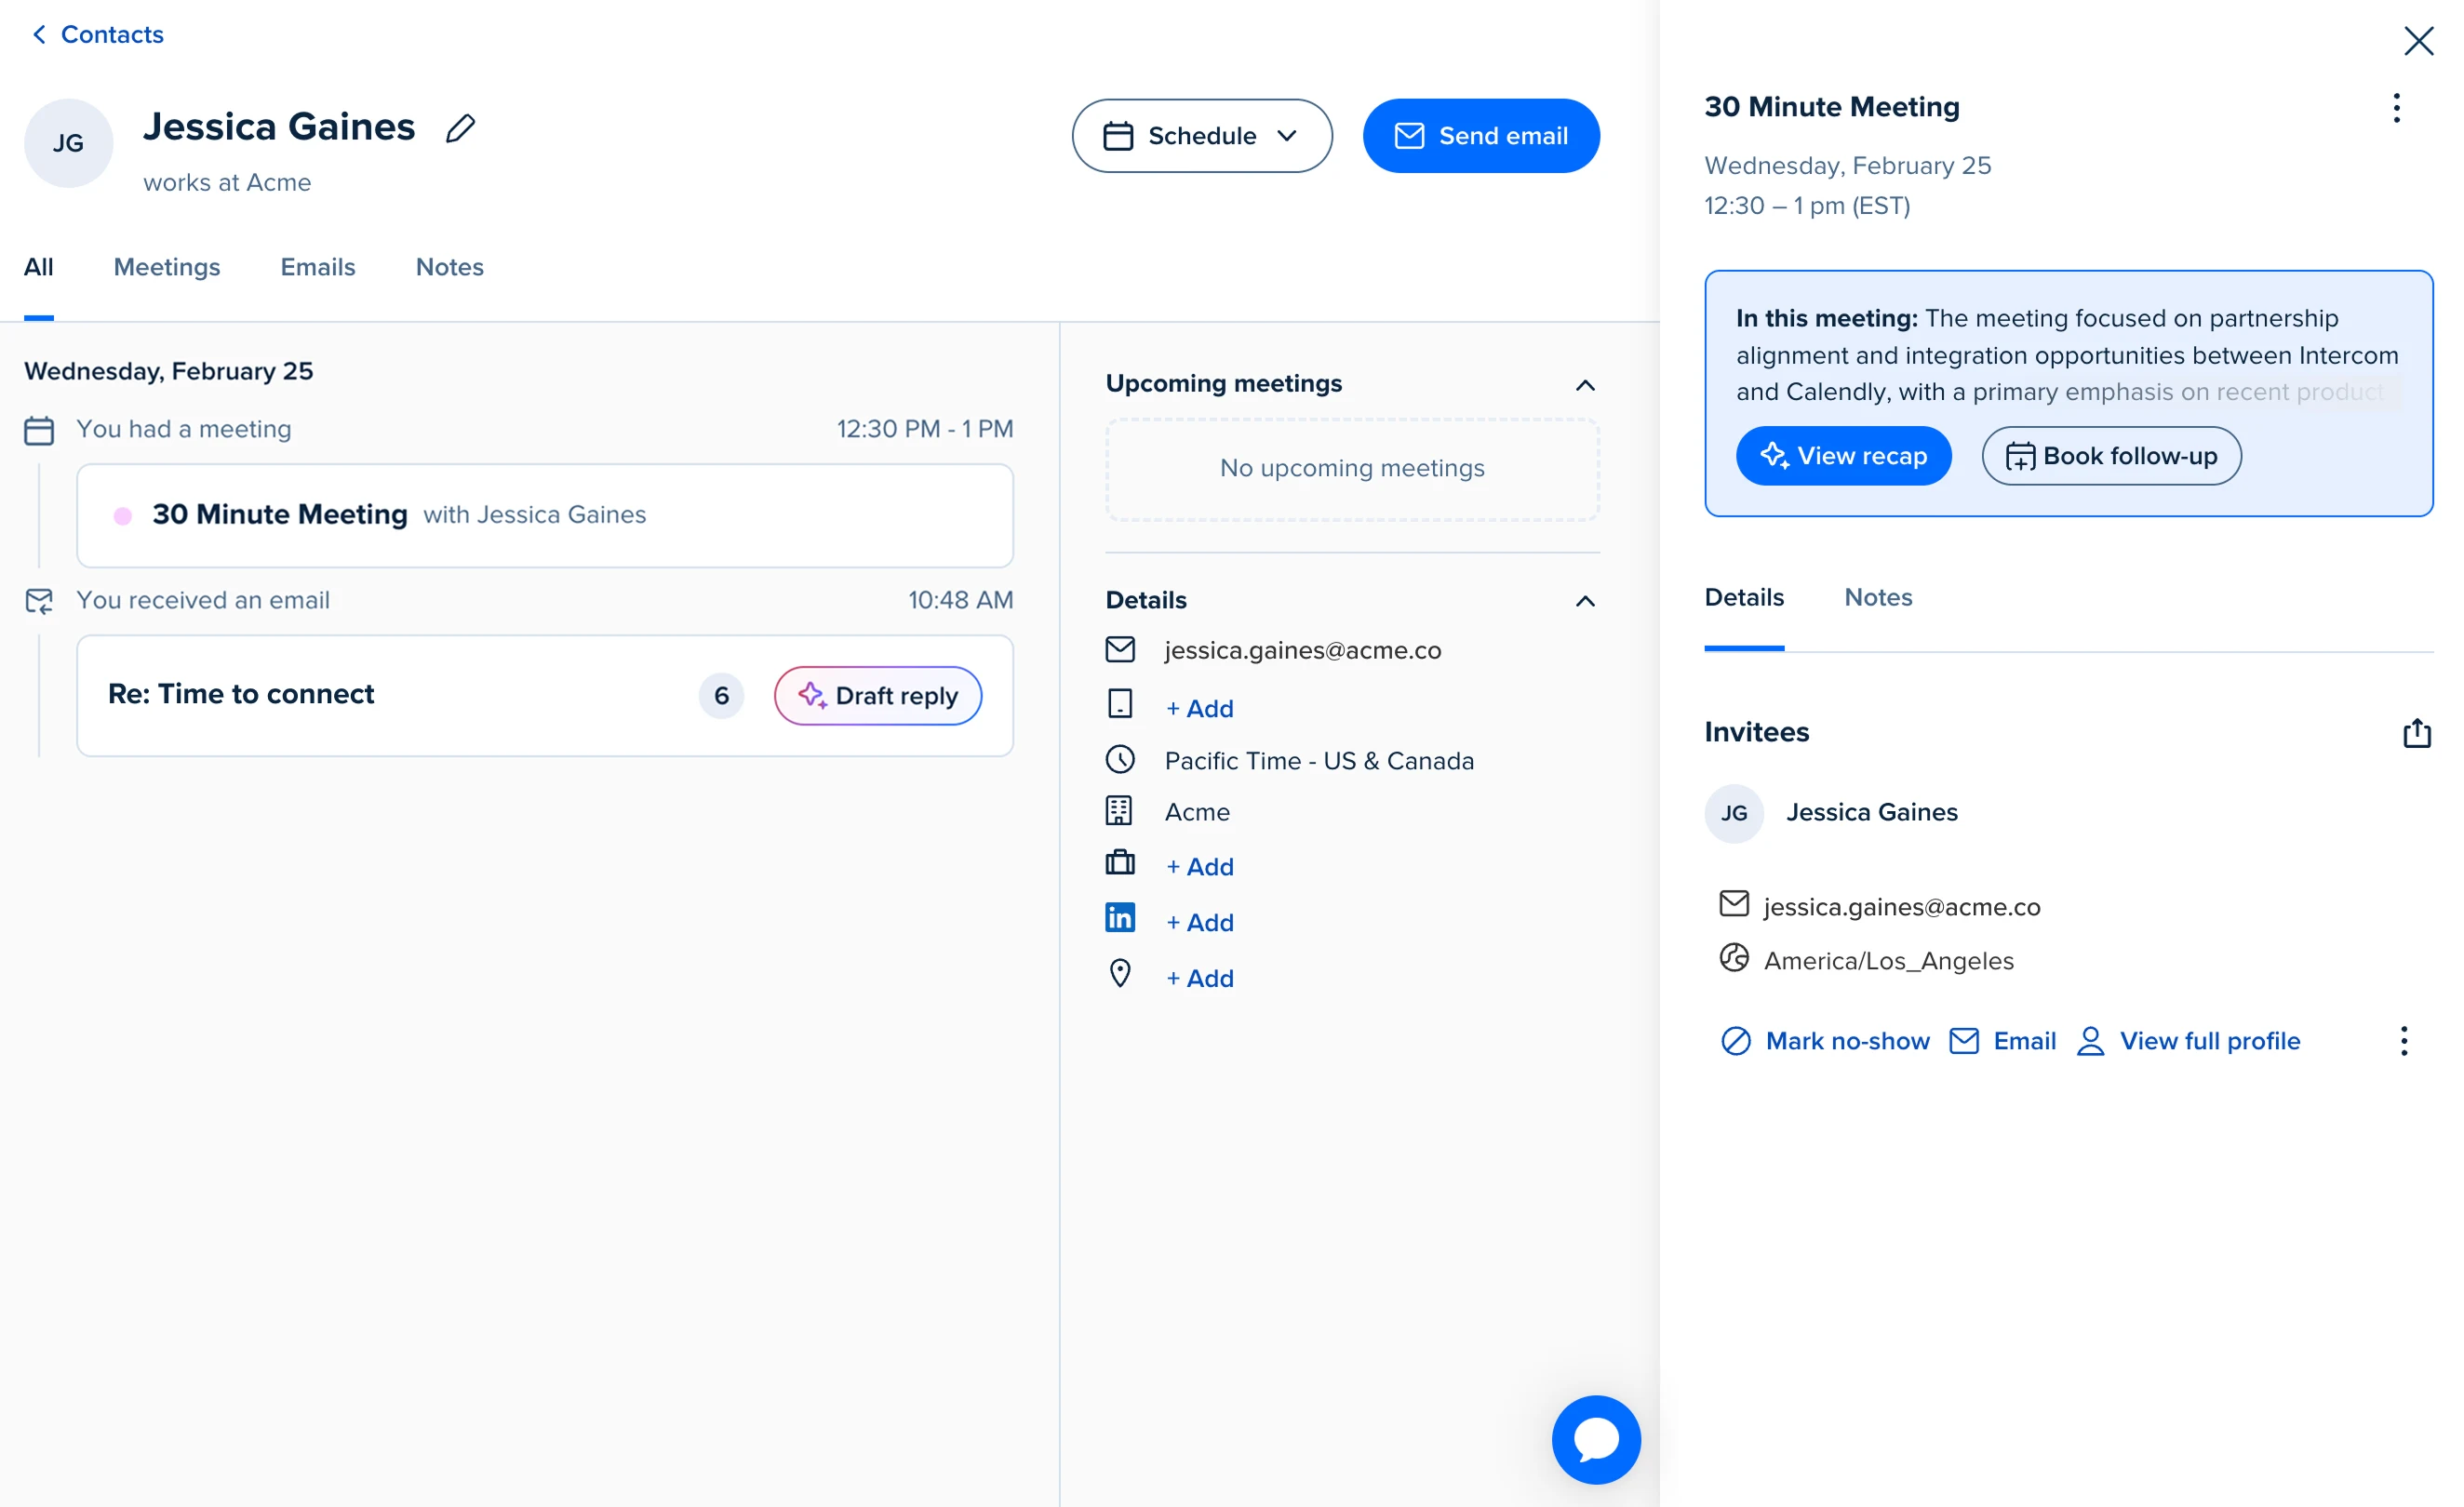Click the share icon next to Invitees
This screenshot has height=1507, width=2464.
[2418, 733]
